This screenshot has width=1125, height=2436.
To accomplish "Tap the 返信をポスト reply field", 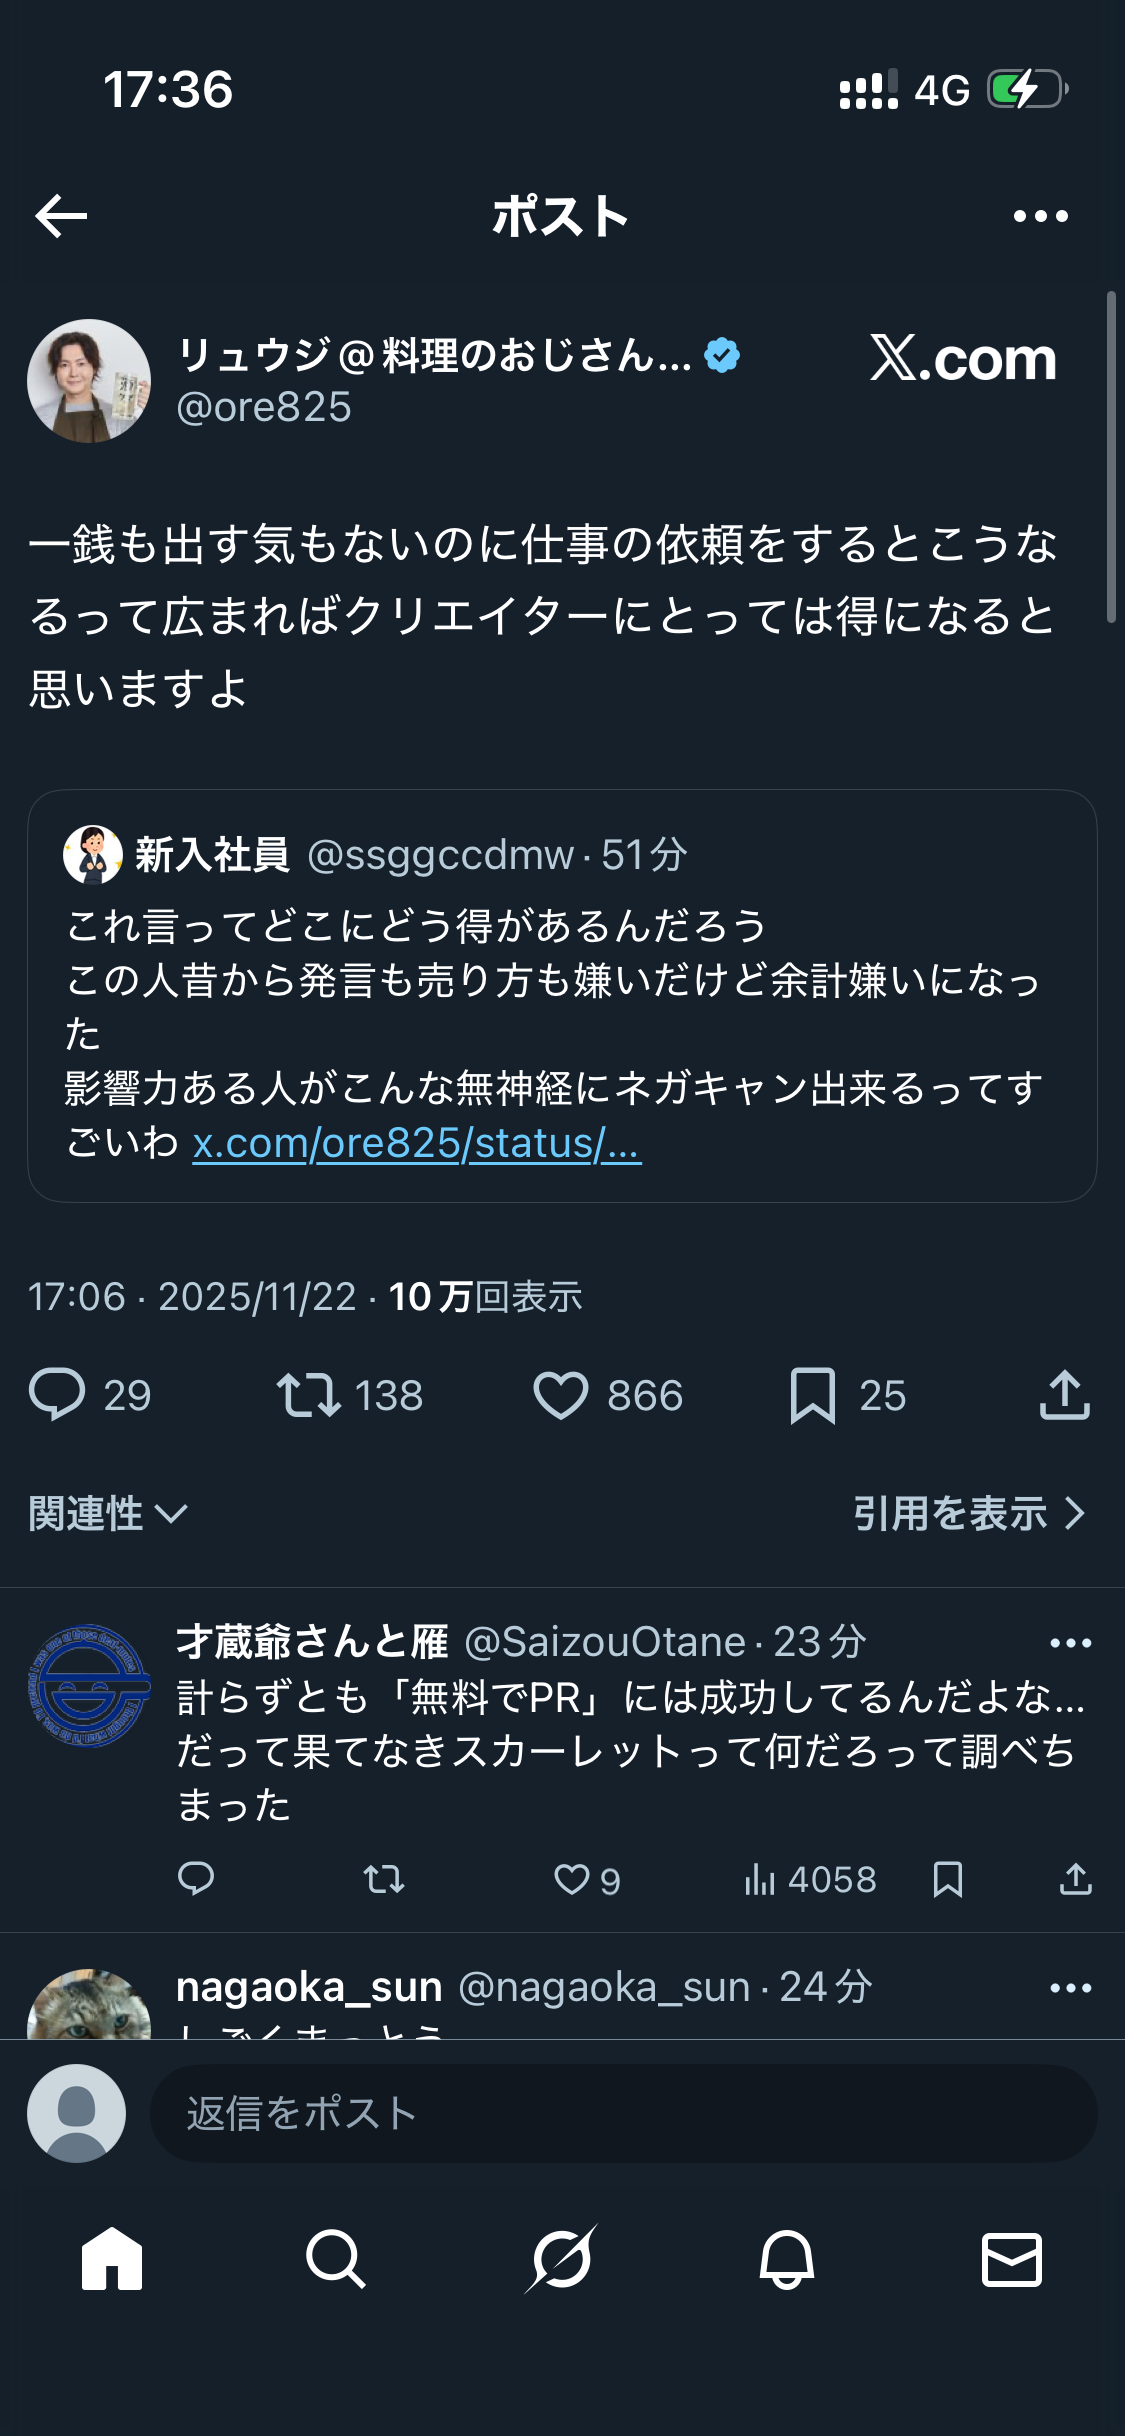I will (622, 2113).
